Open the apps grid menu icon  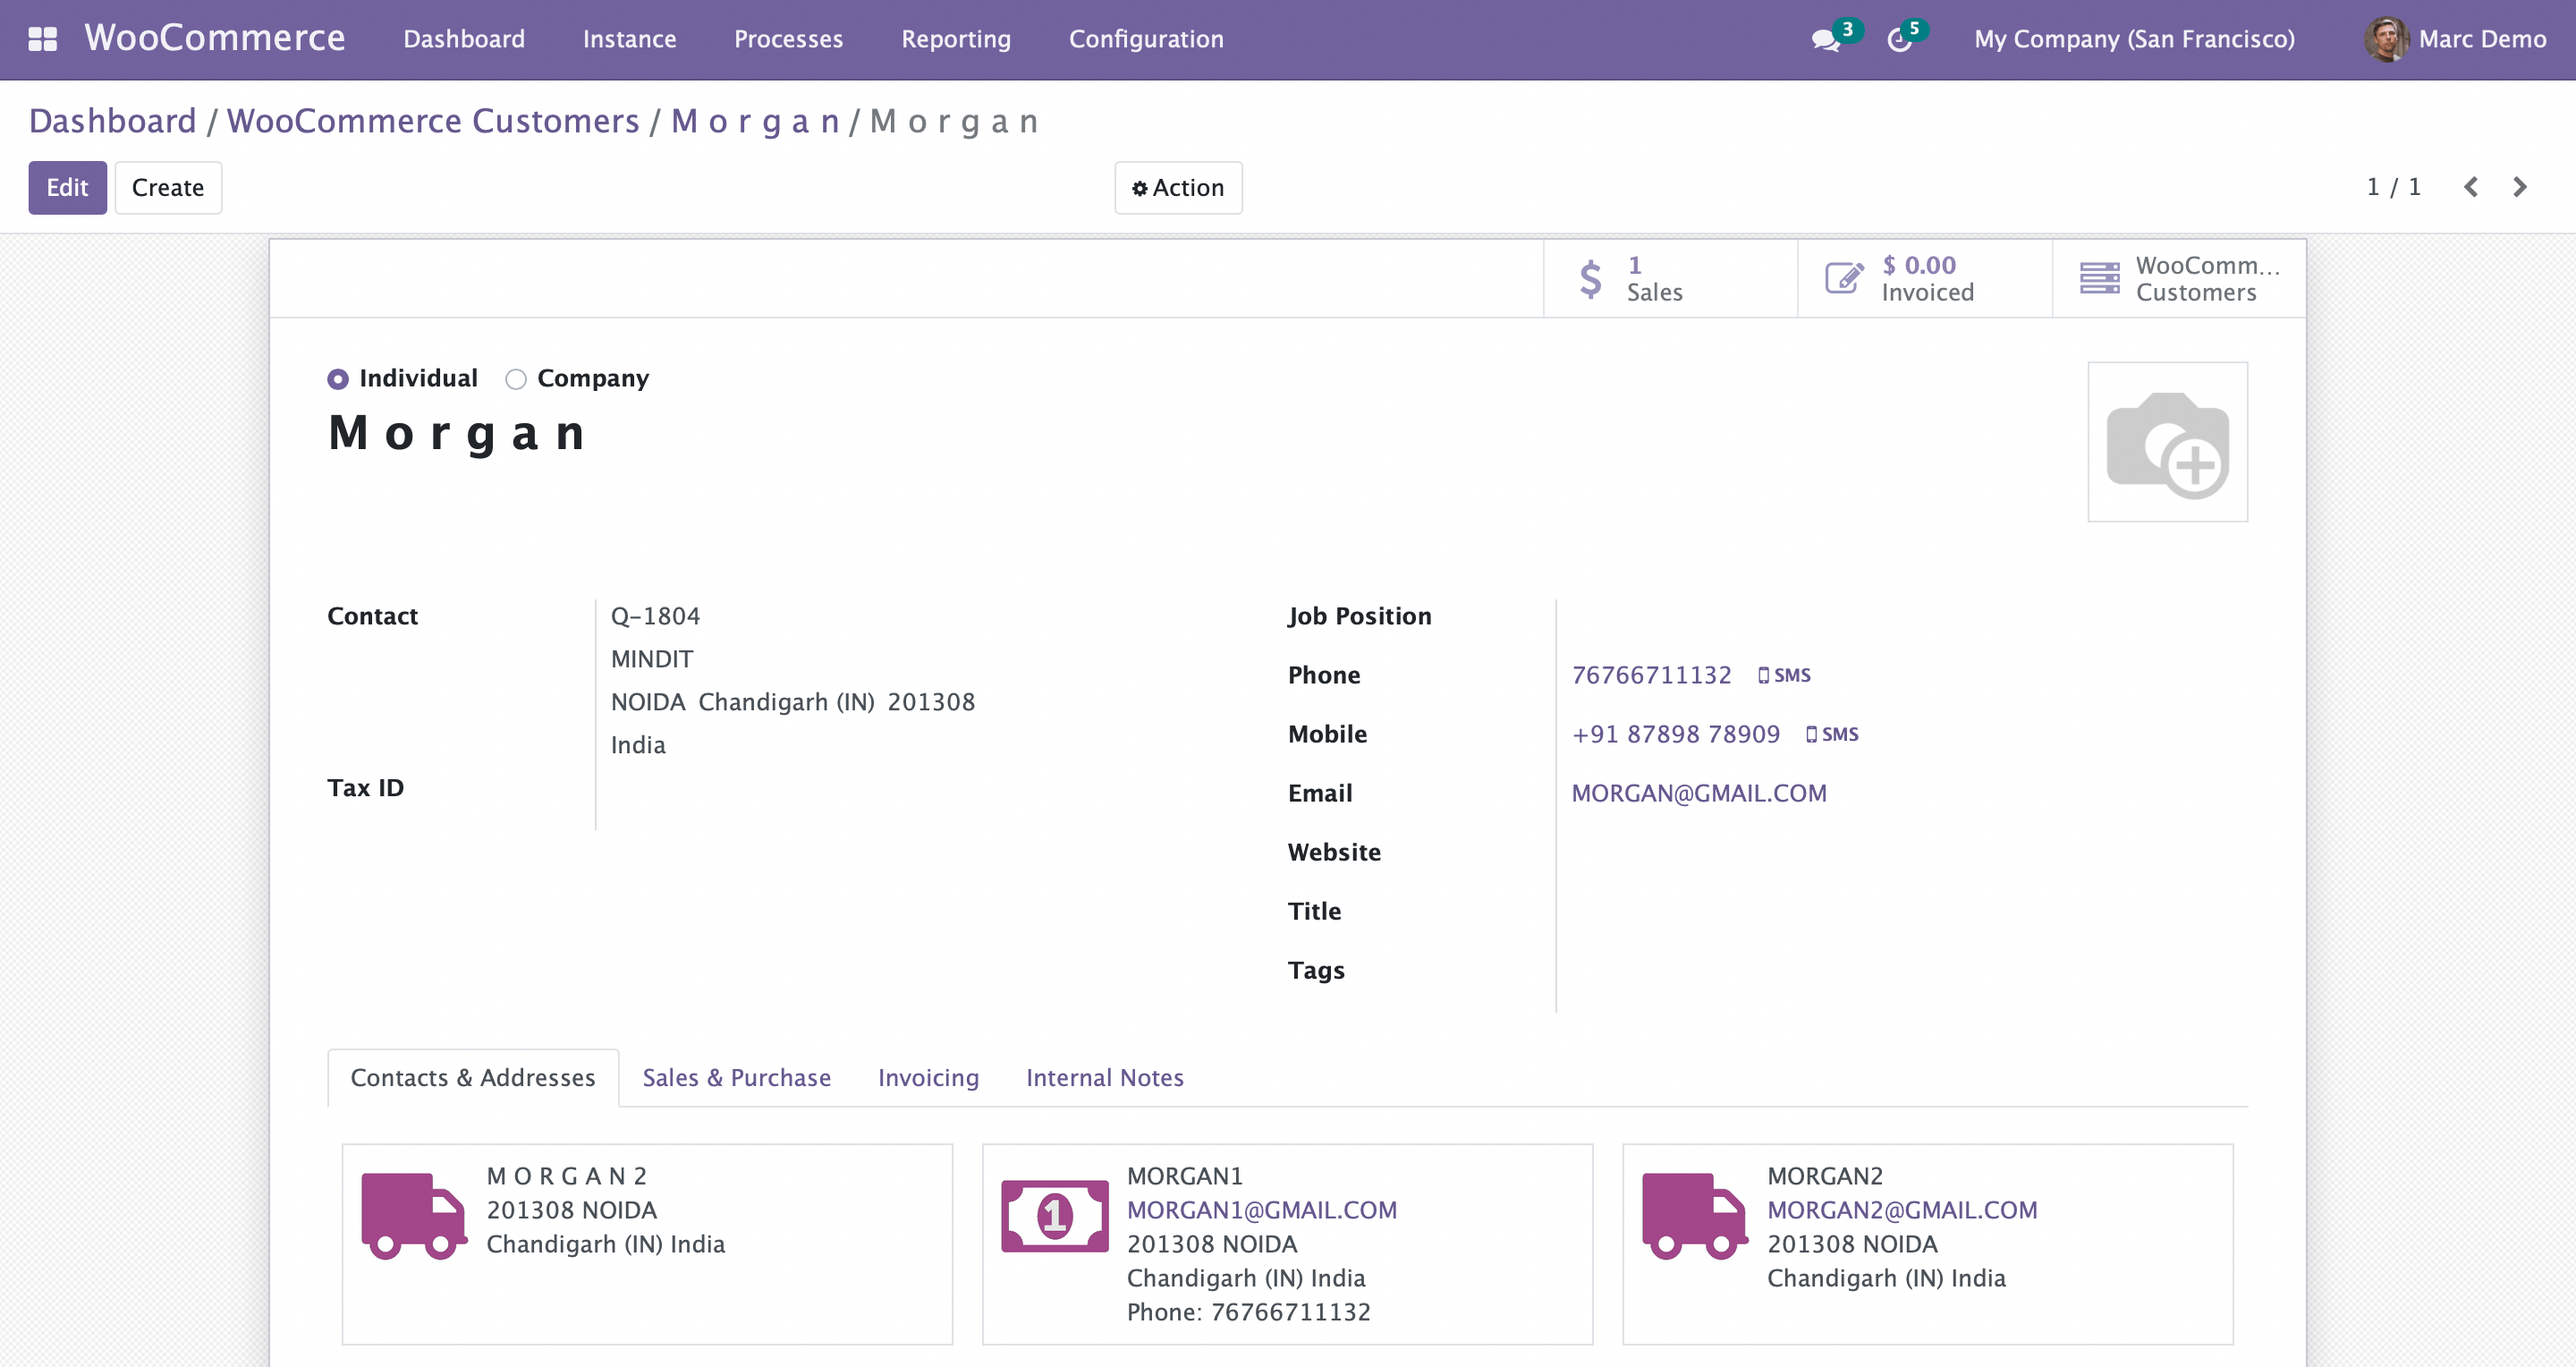[x=42, y=39]
